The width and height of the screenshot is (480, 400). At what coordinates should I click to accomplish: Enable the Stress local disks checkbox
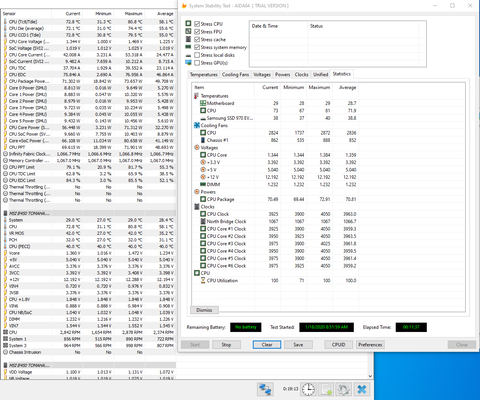point(197,55)
